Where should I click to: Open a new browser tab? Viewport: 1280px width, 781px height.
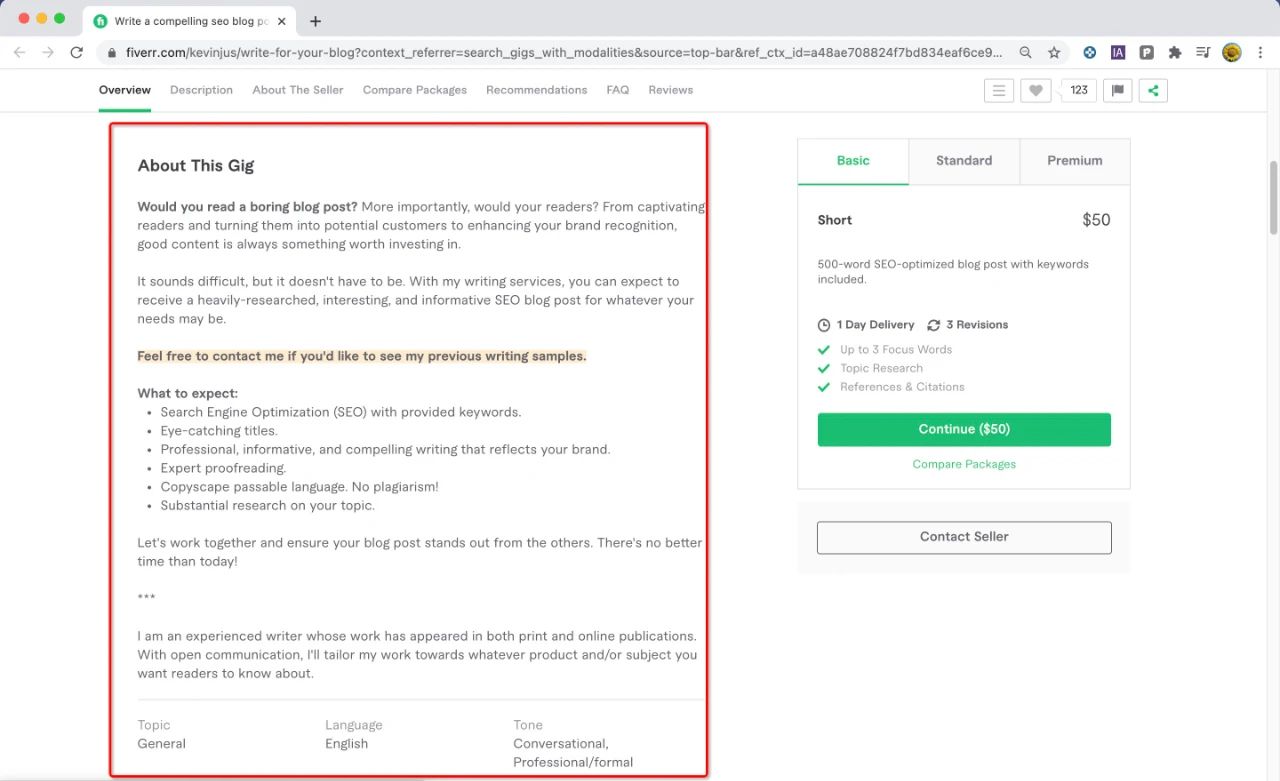pyautogui.click(x=316, y=20)
